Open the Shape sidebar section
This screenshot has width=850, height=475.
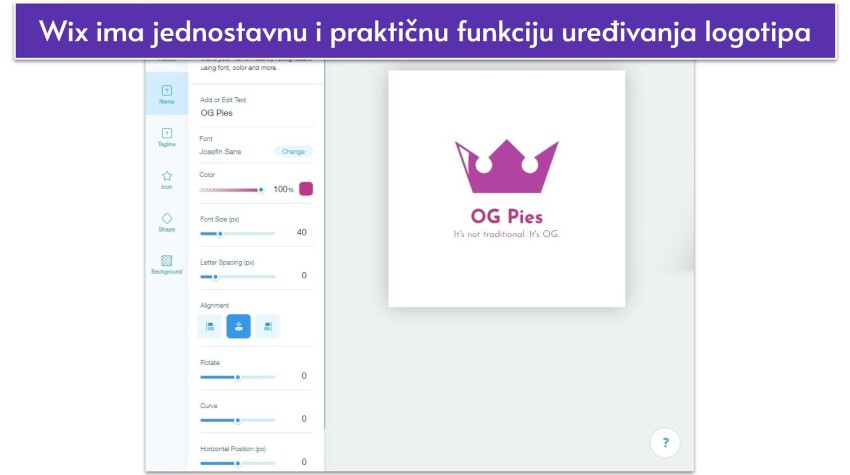[166, 222]
